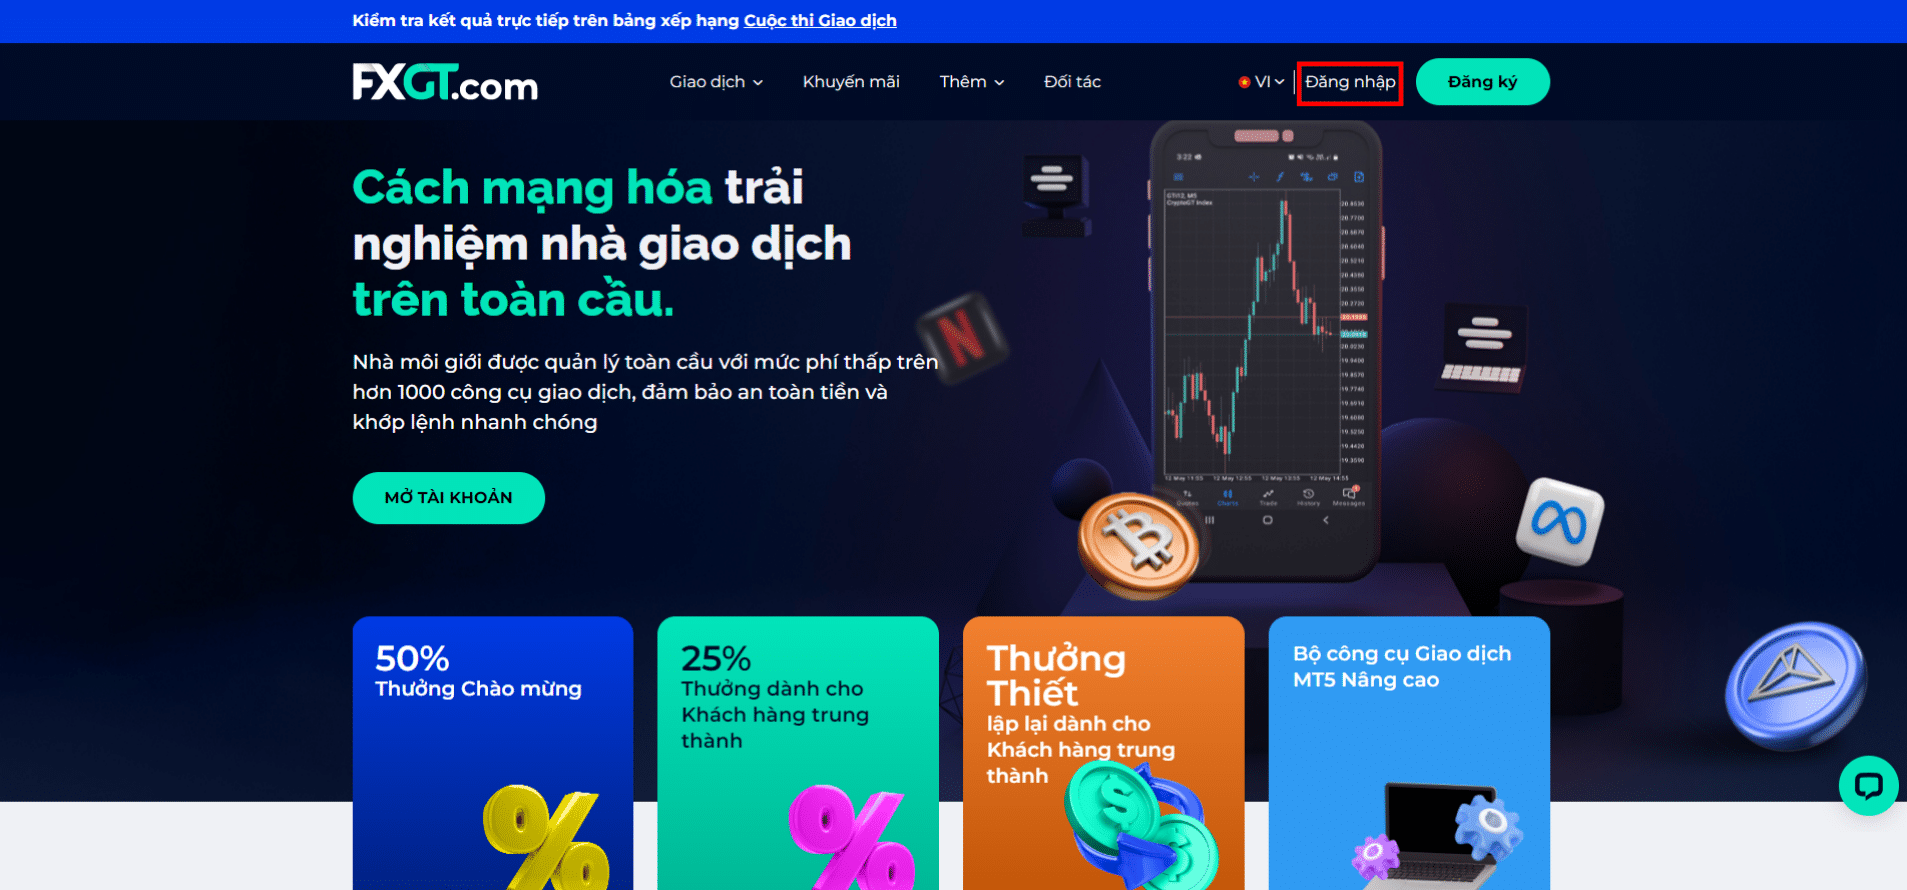The width and height of the screenshot is (1907, 890).
Task: Click the Đăng nhập login link
Action: point(1350,82)
